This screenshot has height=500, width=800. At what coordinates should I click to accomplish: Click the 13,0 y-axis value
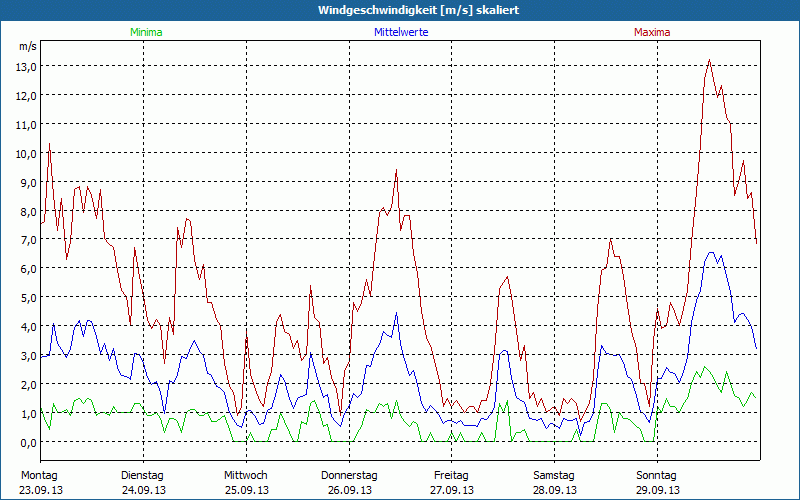point(28,67)
